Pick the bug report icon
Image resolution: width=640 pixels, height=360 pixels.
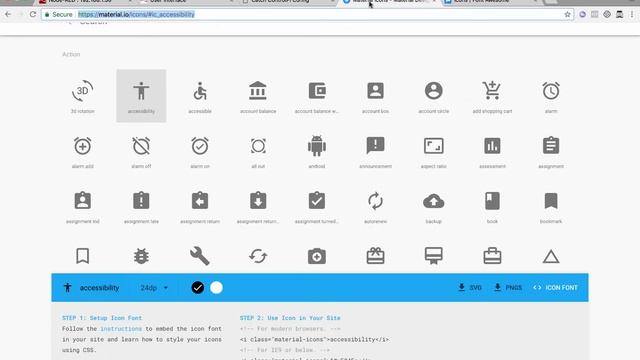click(141, 256)
